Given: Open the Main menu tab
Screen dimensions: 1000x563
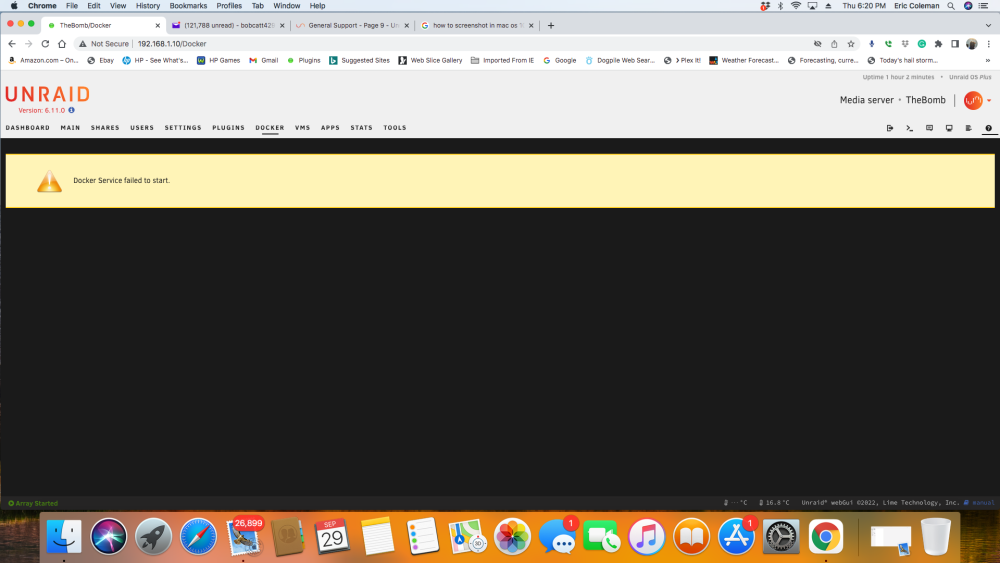Looking at the screenshot, I should tap(70, 128).
